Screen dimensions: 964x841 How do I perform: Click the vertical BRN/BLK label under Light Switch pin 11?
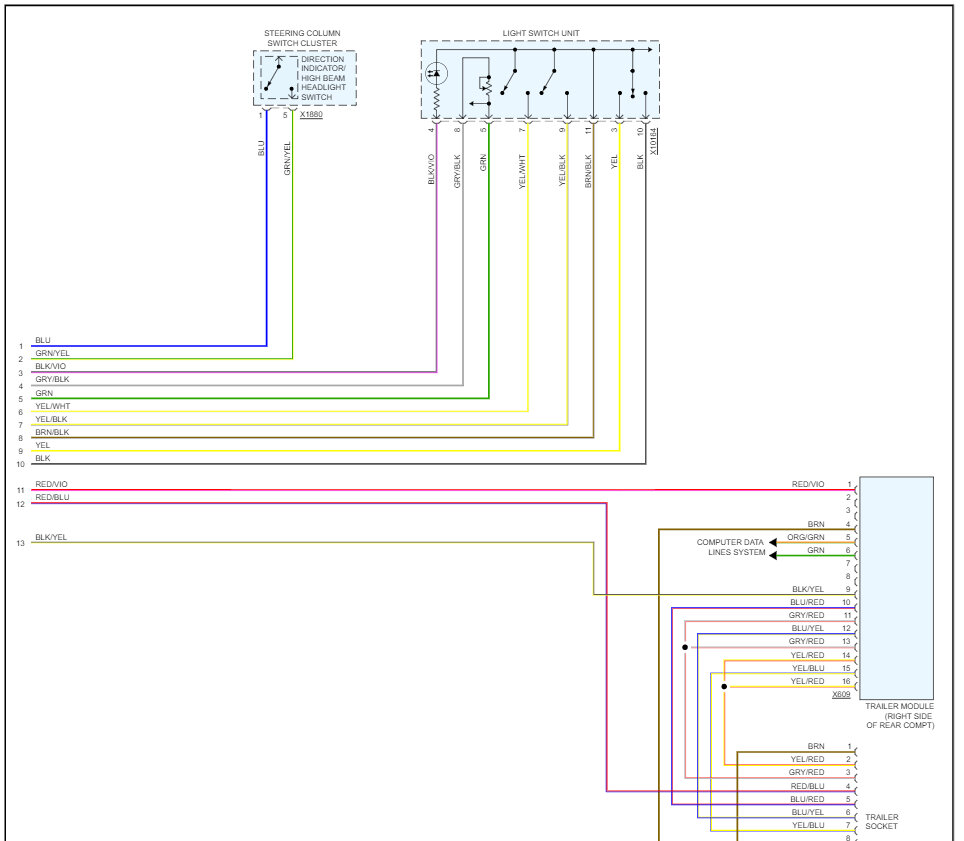(588, 171)
